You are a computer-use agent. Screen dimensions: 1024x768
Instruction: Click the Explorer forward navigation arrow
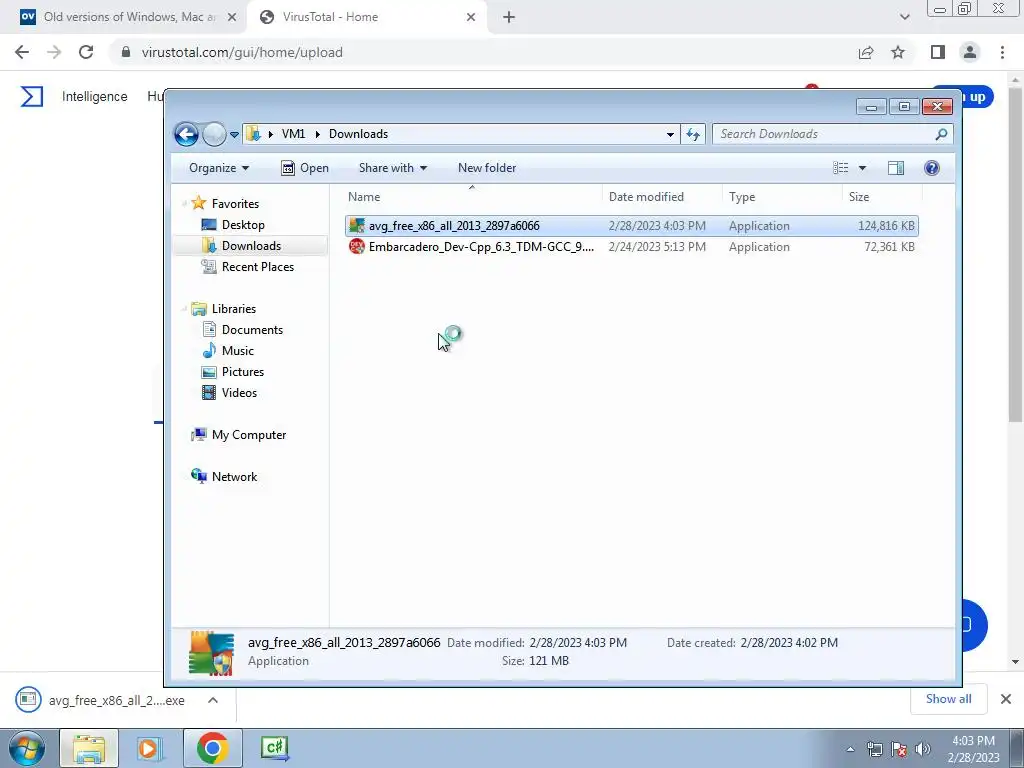pos(214,135)
